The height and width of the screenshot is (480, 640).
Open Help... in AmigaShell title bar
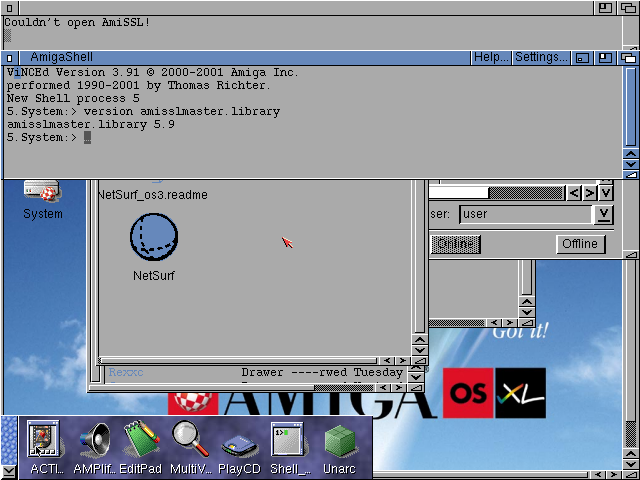pyautogui.click(x=491, y=57)
